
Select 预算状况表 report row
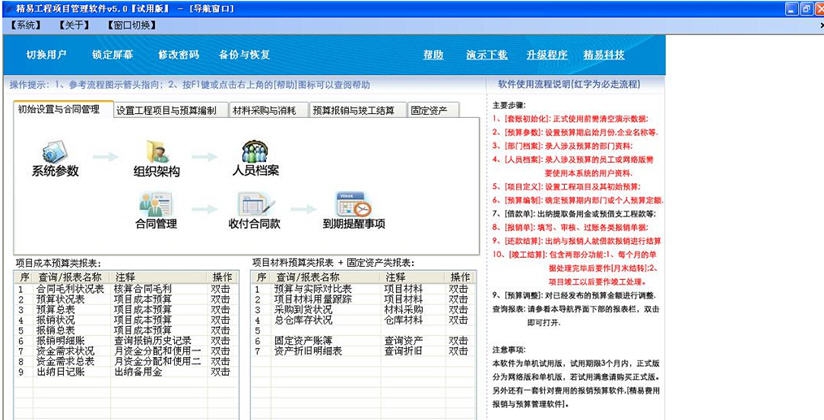click(126, 299)
